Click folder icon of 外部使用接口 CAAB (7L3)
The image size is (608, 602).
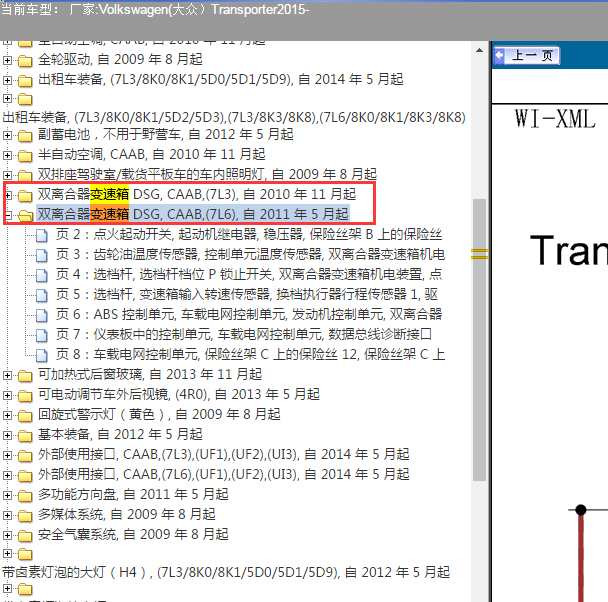(x=25, y=456)
